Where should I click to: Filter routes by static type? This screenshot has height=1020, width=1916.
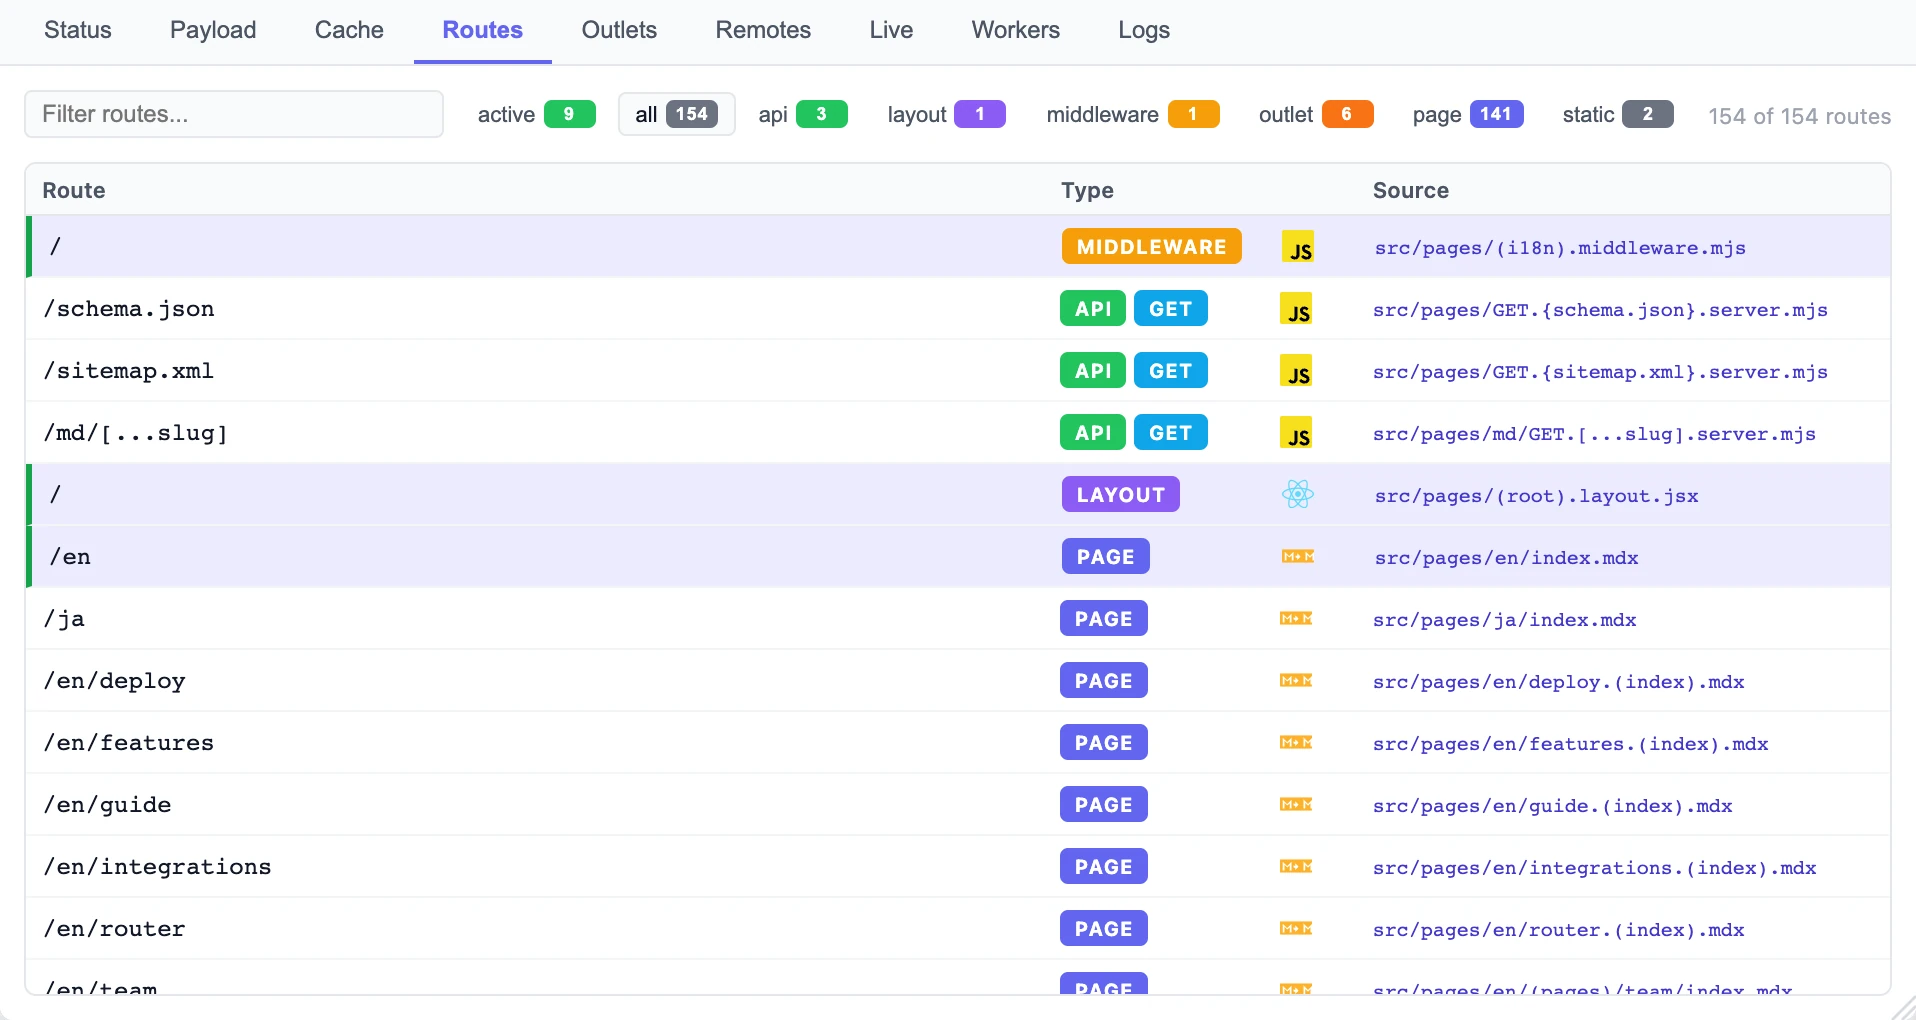(1617, 115)
